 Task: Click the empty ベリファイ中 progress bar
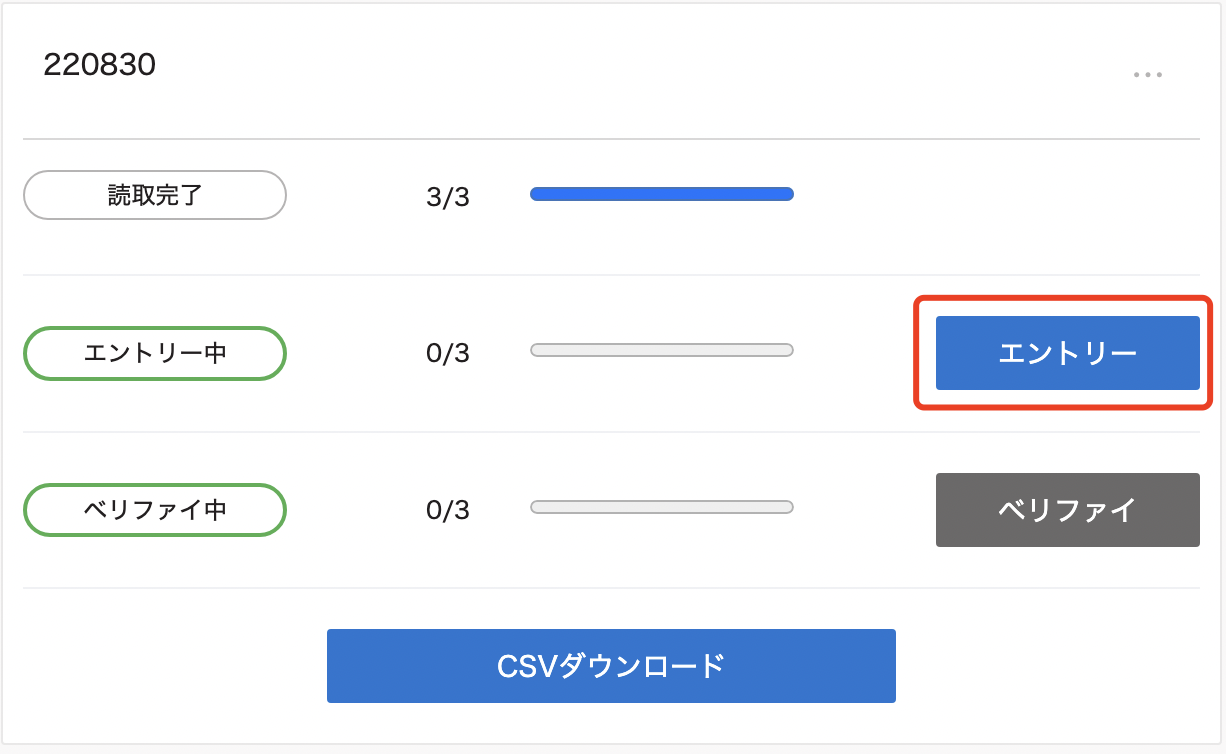661,507
